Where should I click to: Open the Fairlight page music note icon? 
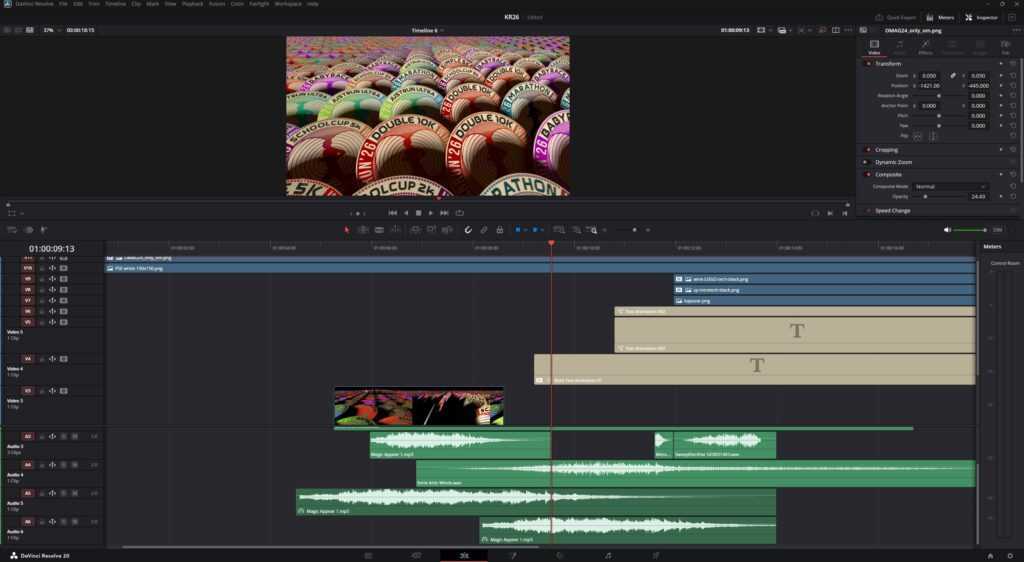point(607,555)
